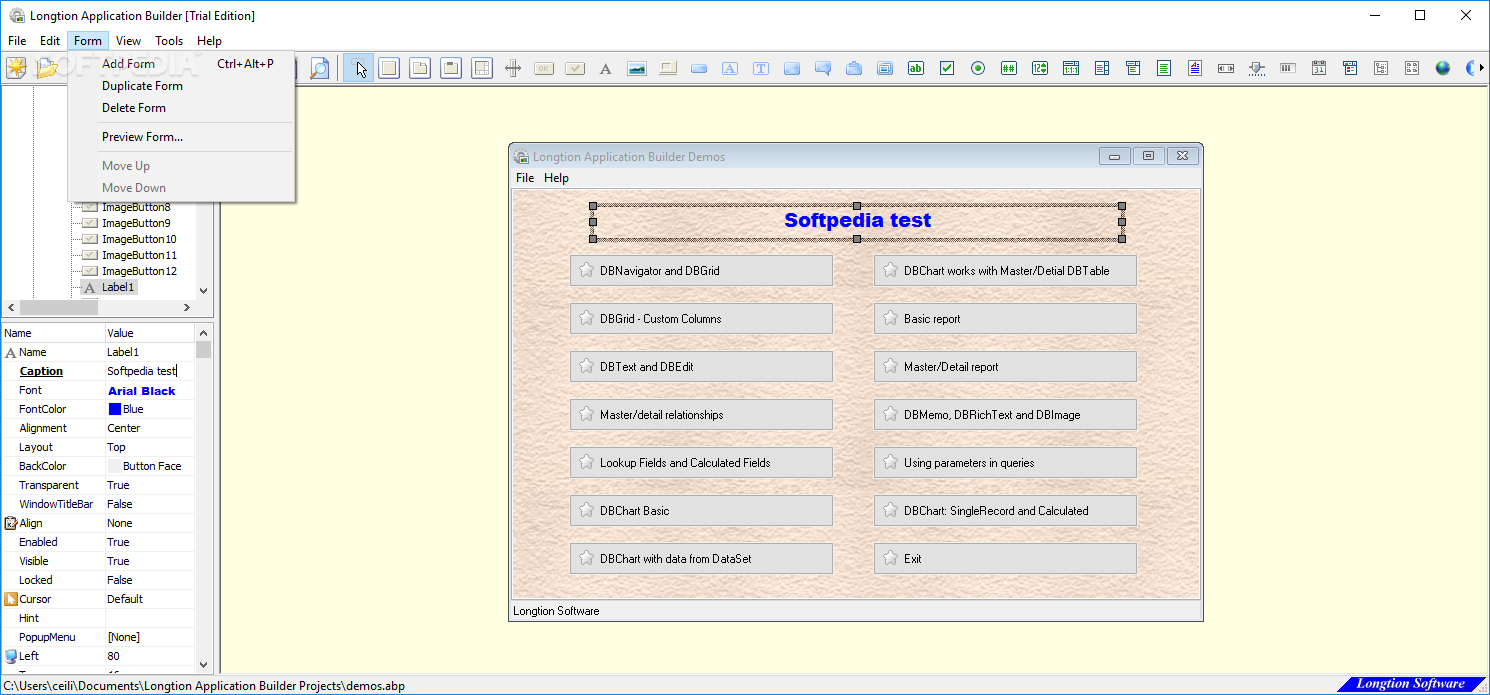Click the magnifier preview icon in toolbar
This screenshot has width=1490, height=695.
coord(319,68)
